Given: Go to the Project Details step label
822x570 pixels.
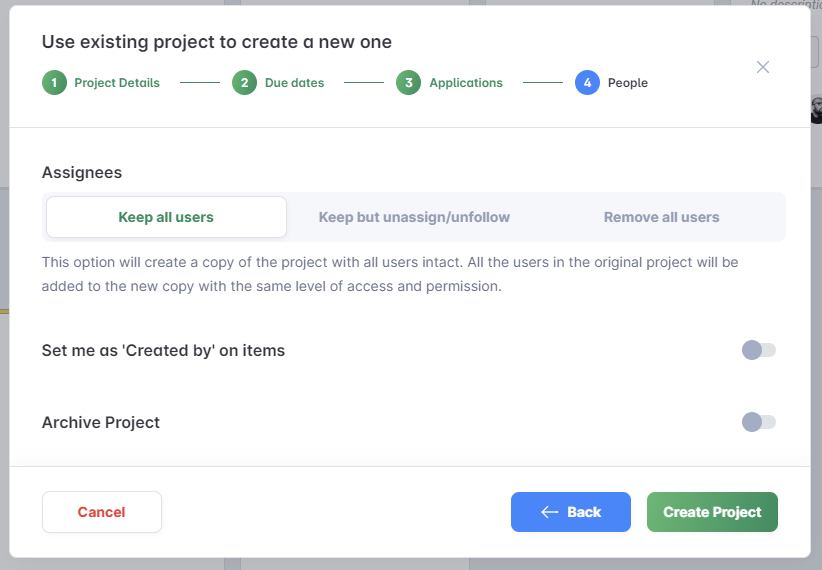Looking at the screenshot, I should 117,83.
